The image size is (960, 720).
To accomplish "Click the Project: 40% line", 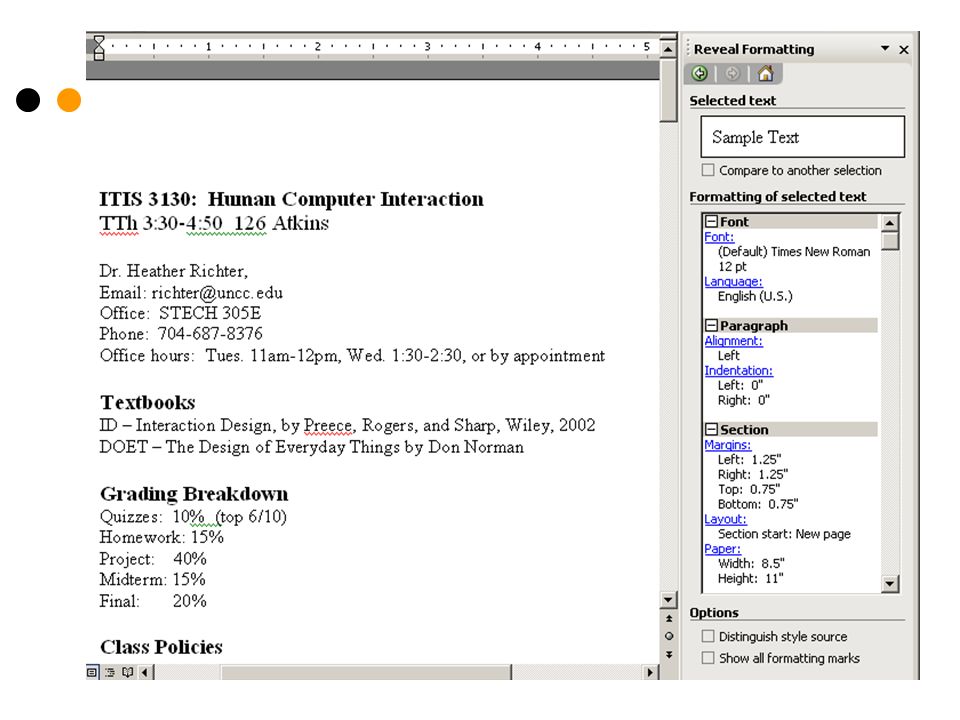I will (x=153, y=558).
